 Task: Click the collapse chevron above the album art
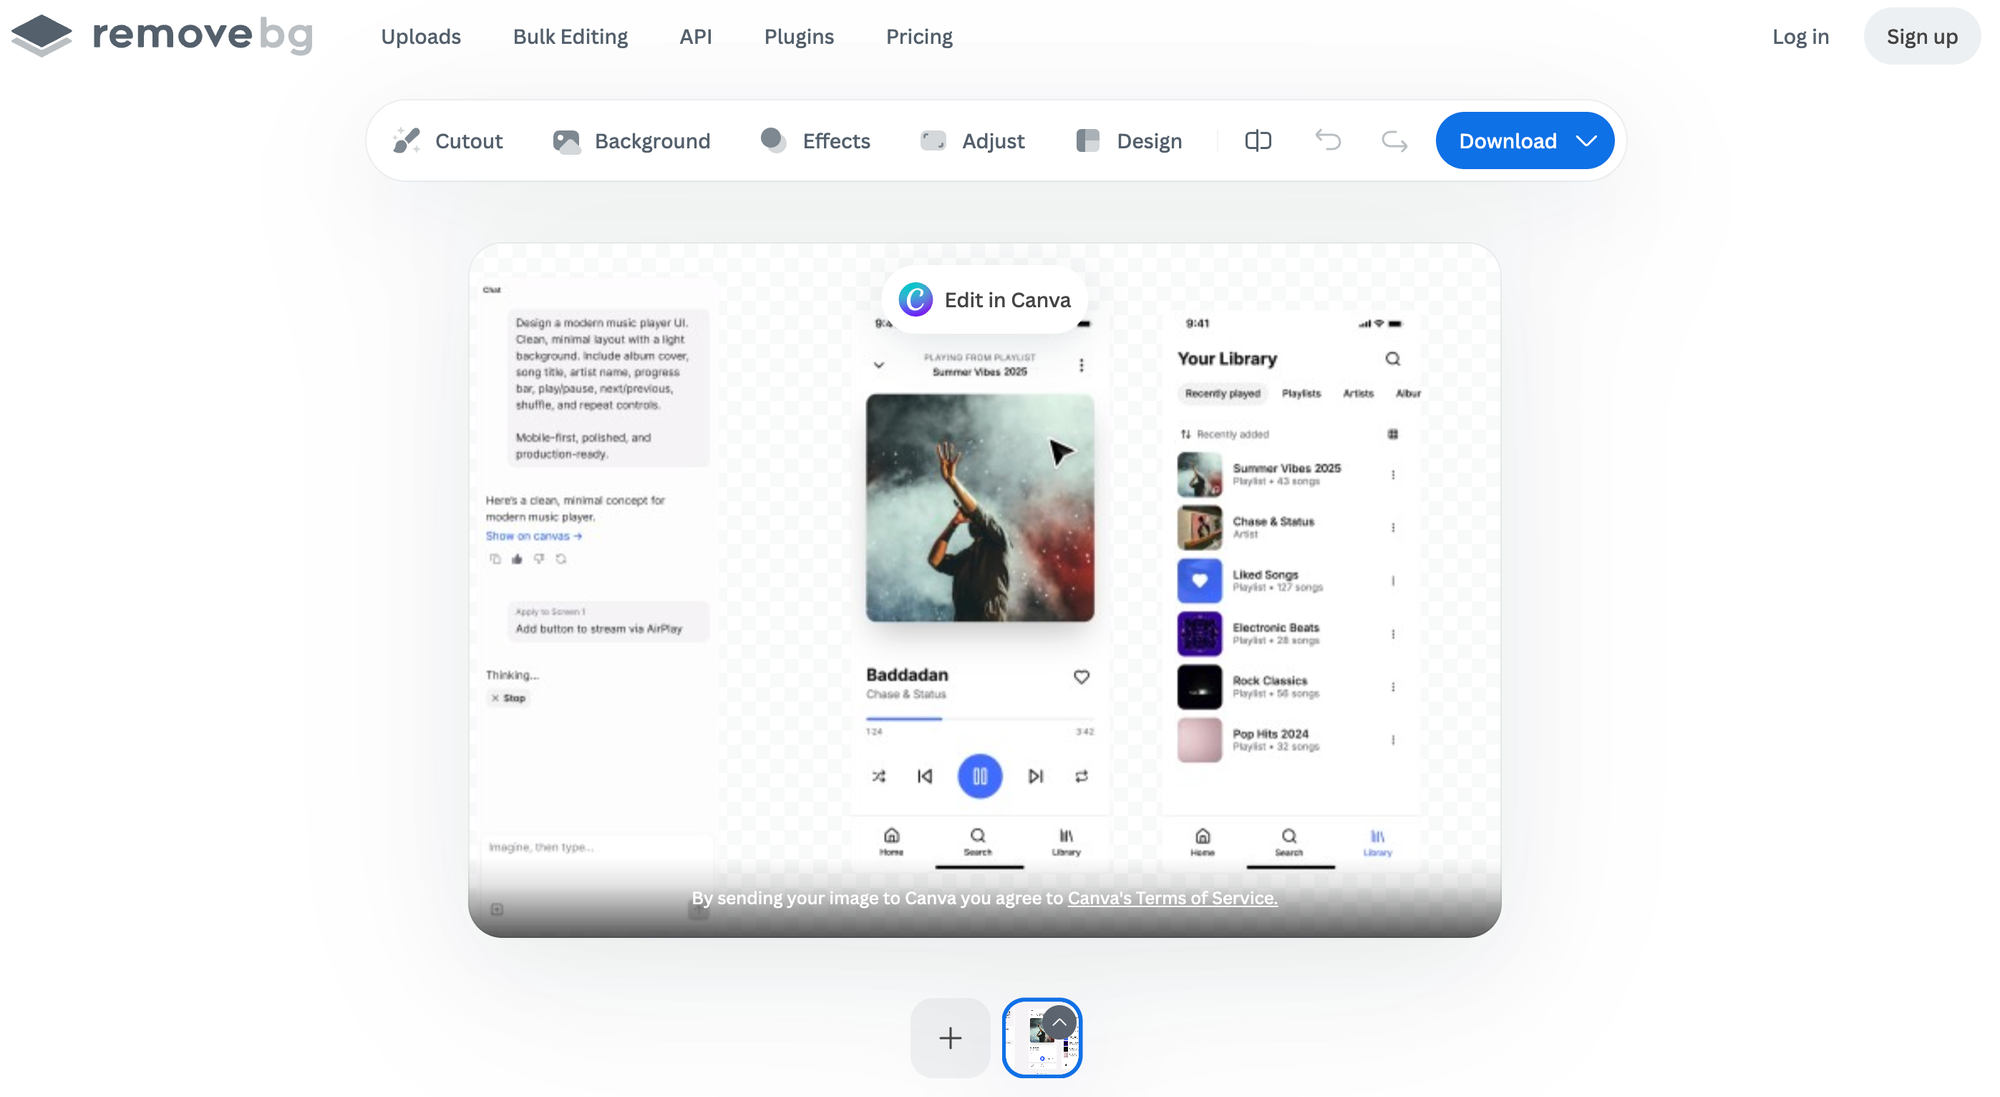(x=879, y=365)
